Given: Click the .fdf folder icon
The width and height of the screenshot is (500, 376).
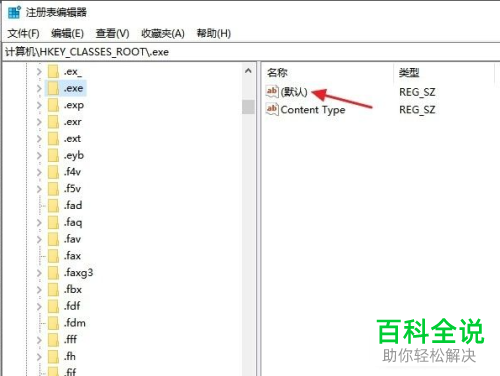Looking at the screenshot, I should pyautogui.click(x=53, y=306).
